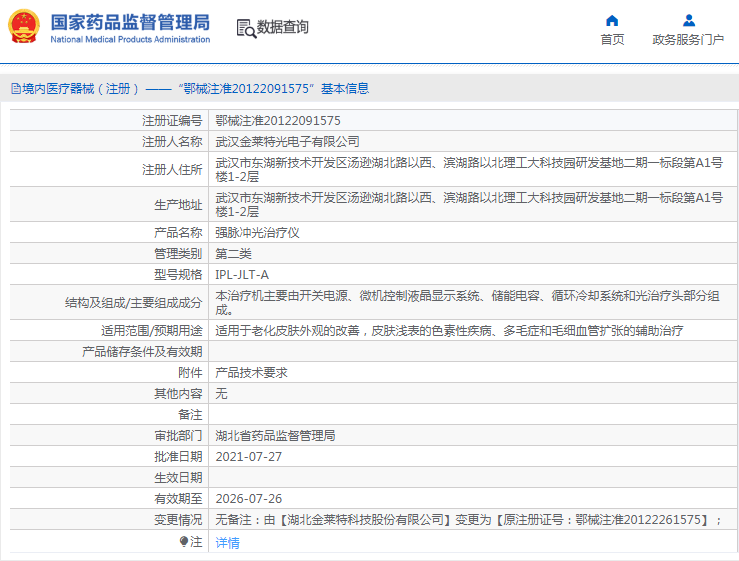Select registration number 鄂械注准20122091575 value

coord(278,121)
